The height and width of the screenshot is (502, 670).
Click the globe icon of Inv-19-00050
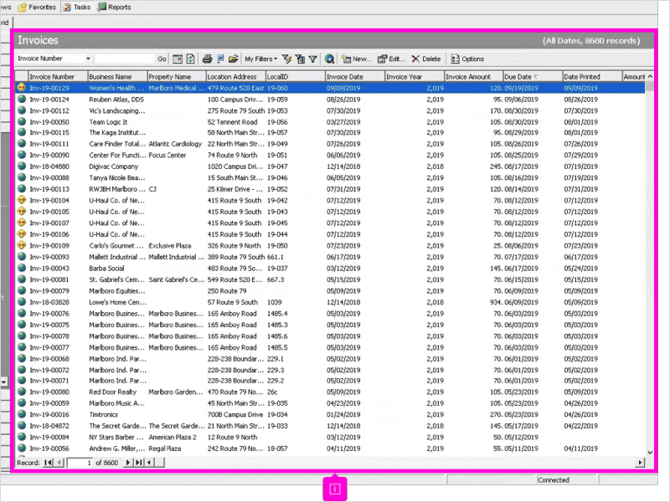(21, 121)
